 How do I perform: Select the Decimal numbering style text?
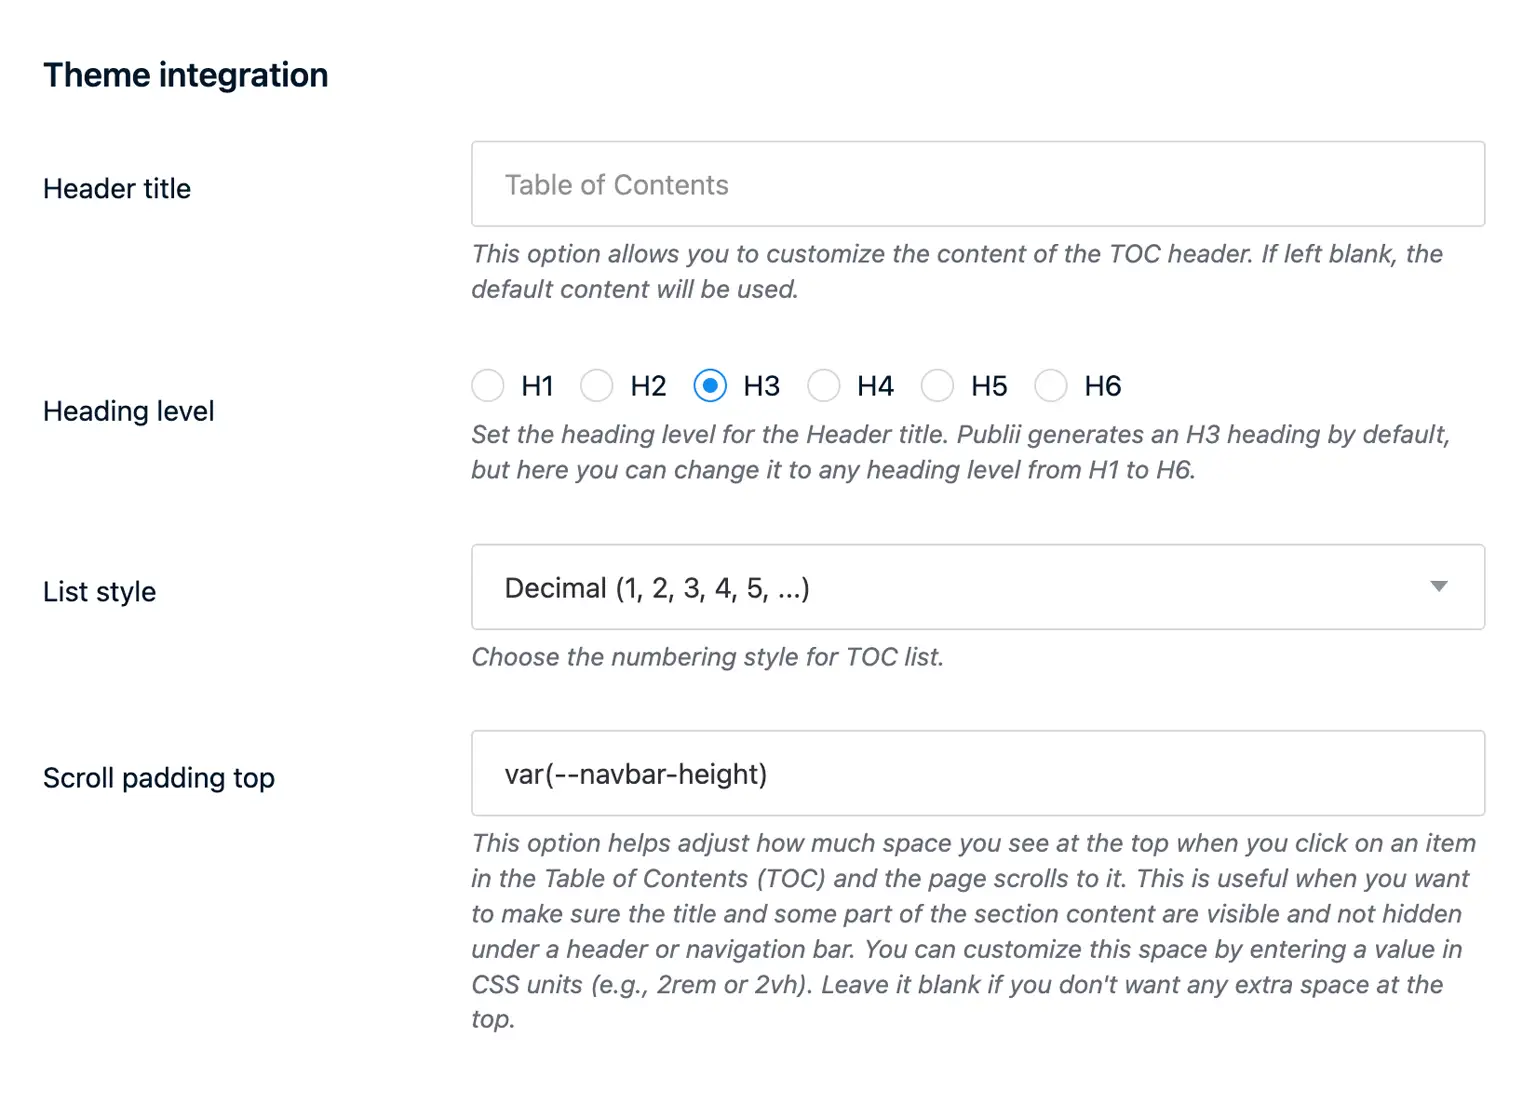(x=657, y=588)
